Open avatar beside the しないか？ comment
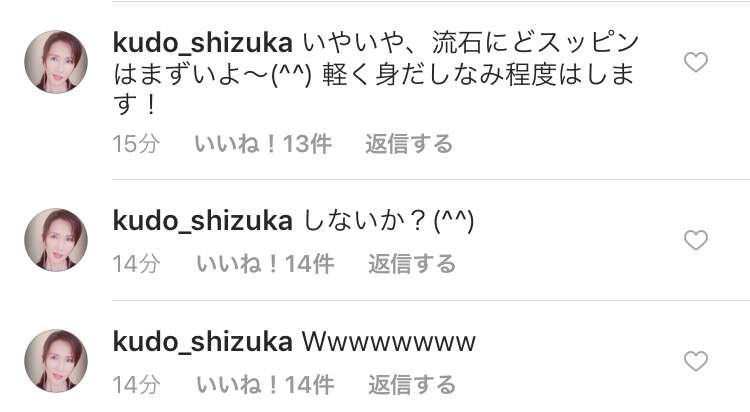The height and width of the screenshot is (412, 750). pos(56,240)
